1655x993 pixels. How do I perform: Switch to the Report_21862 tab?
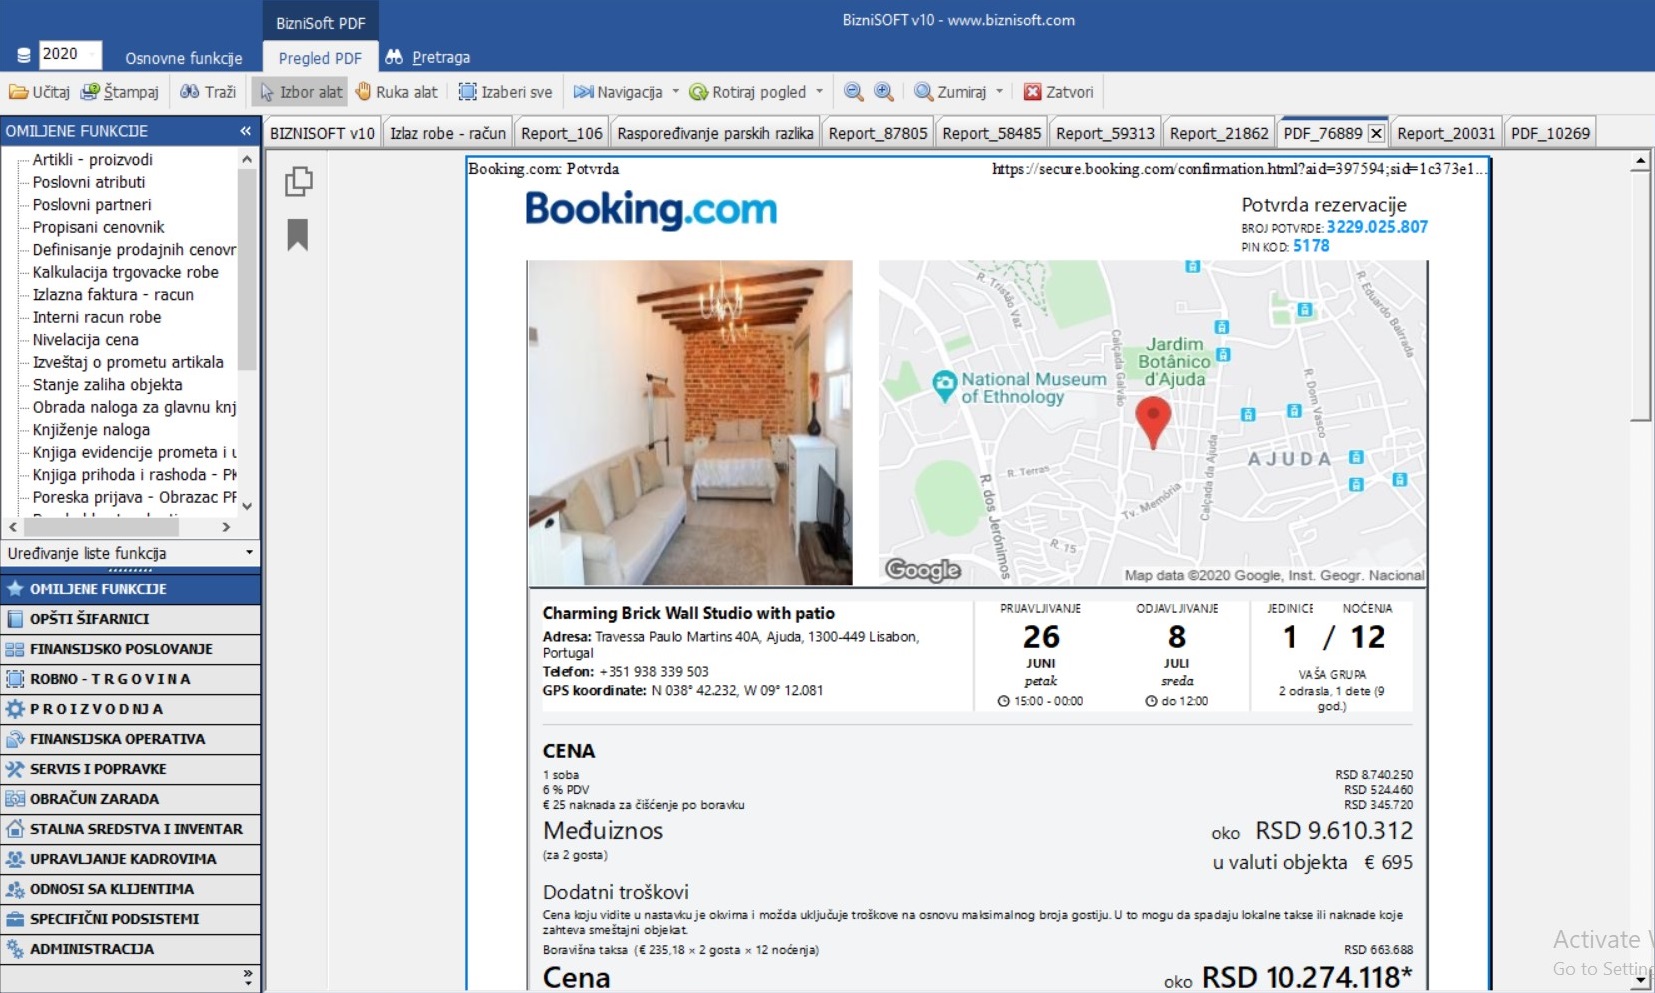1219,133
